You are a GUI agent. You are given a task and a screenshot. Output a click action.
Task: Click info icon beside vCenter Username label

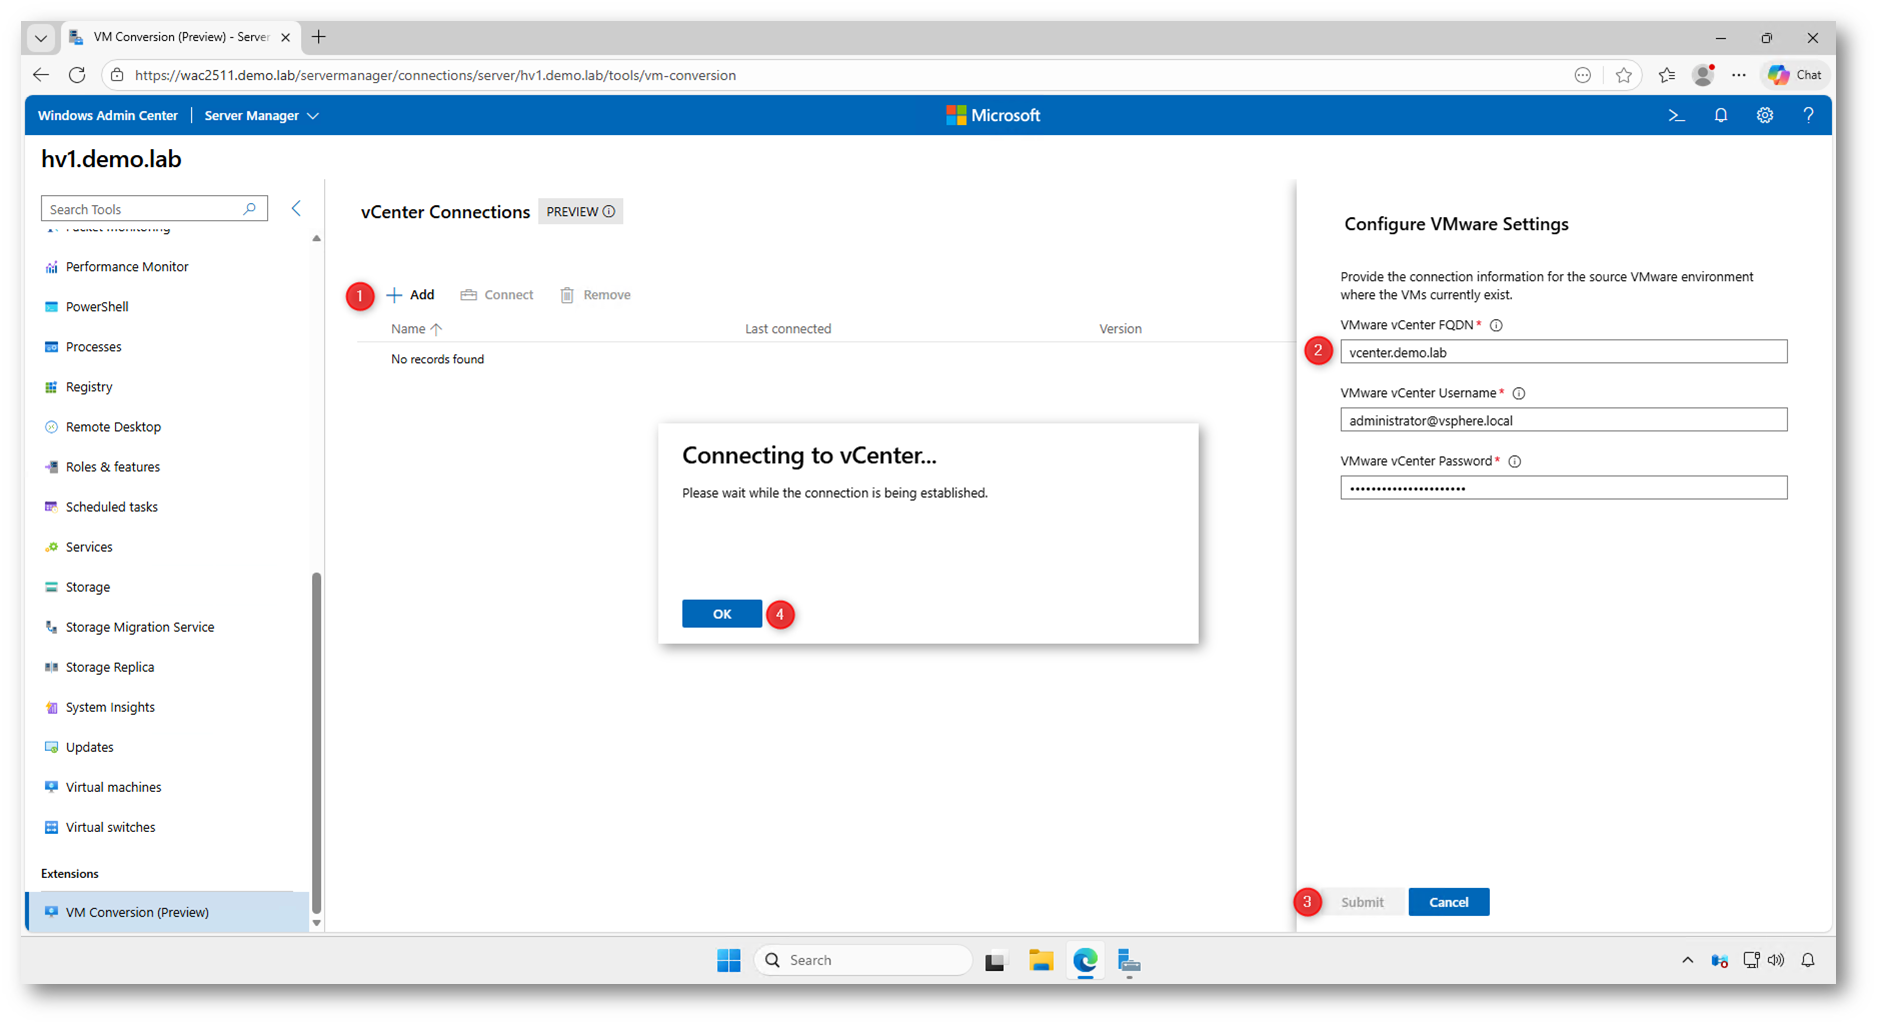(1518, 394)
